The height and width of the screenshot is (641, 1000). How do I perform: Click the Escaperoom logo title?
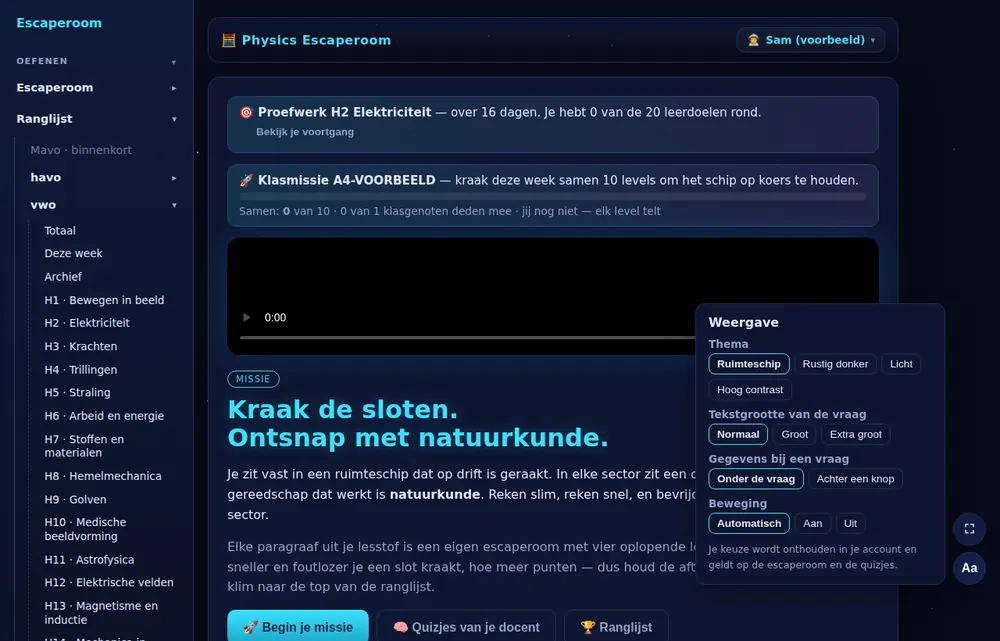point(59,23)
